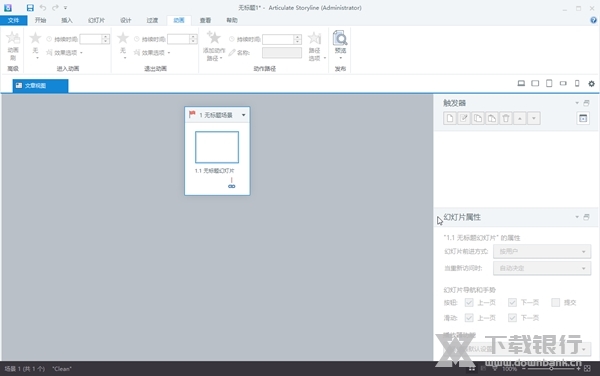Click motion path 名称 name field
This screenshot has height=376, width=600.
pos(282,53)
